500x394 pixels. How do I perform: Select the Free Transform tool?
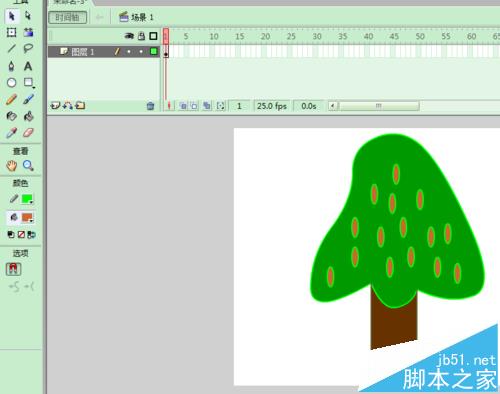click(12, 32)
